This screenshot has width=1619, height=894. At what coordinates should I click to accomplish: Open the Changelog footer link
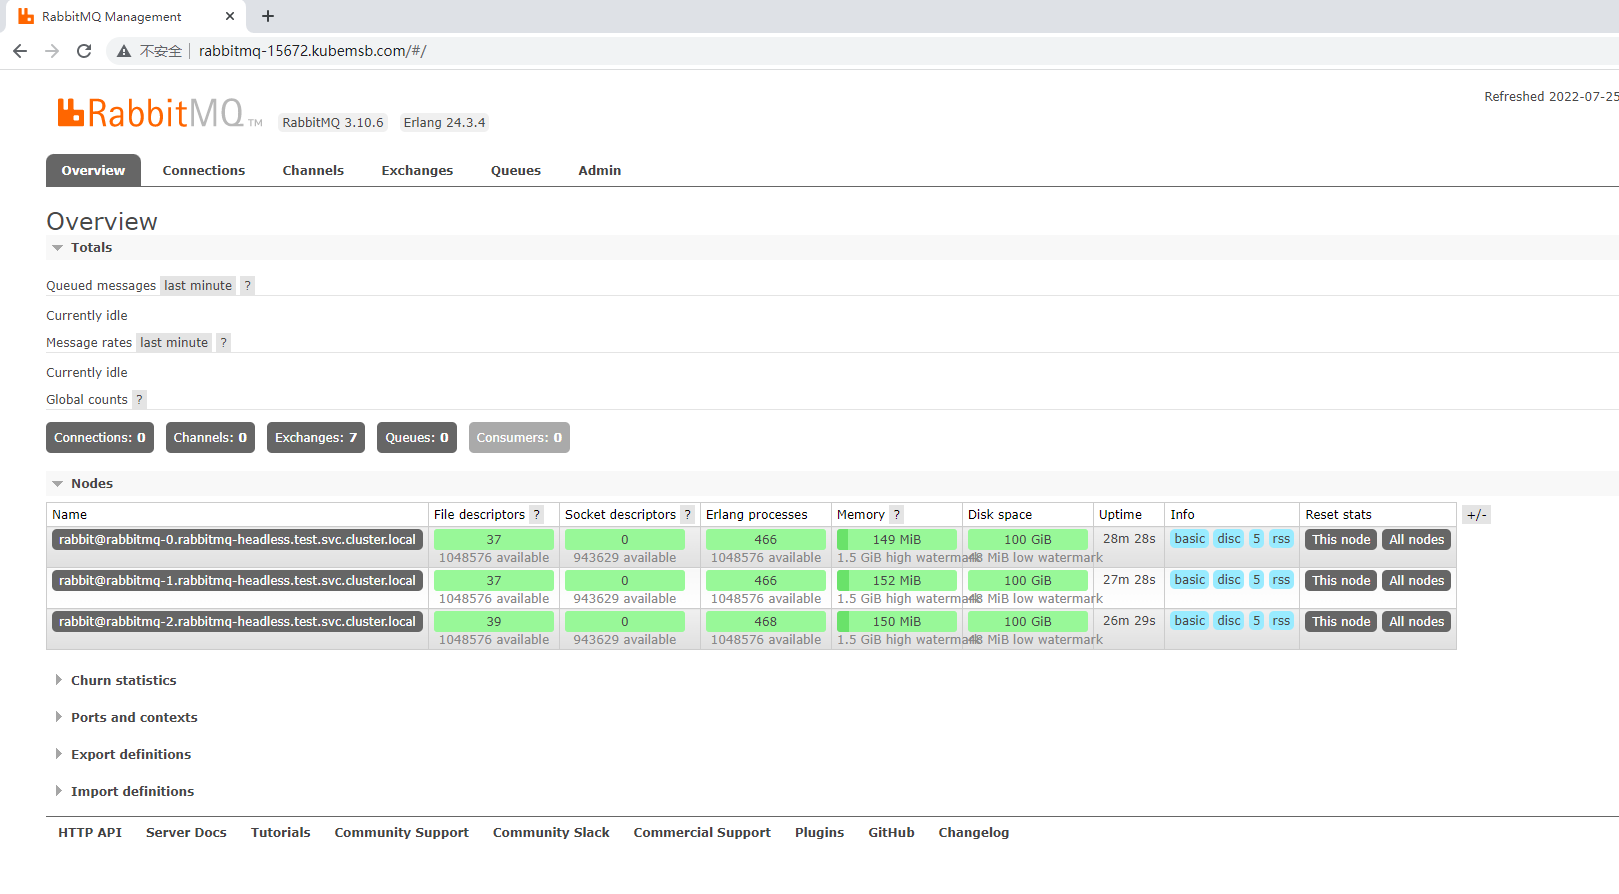[x=974, y=833]
